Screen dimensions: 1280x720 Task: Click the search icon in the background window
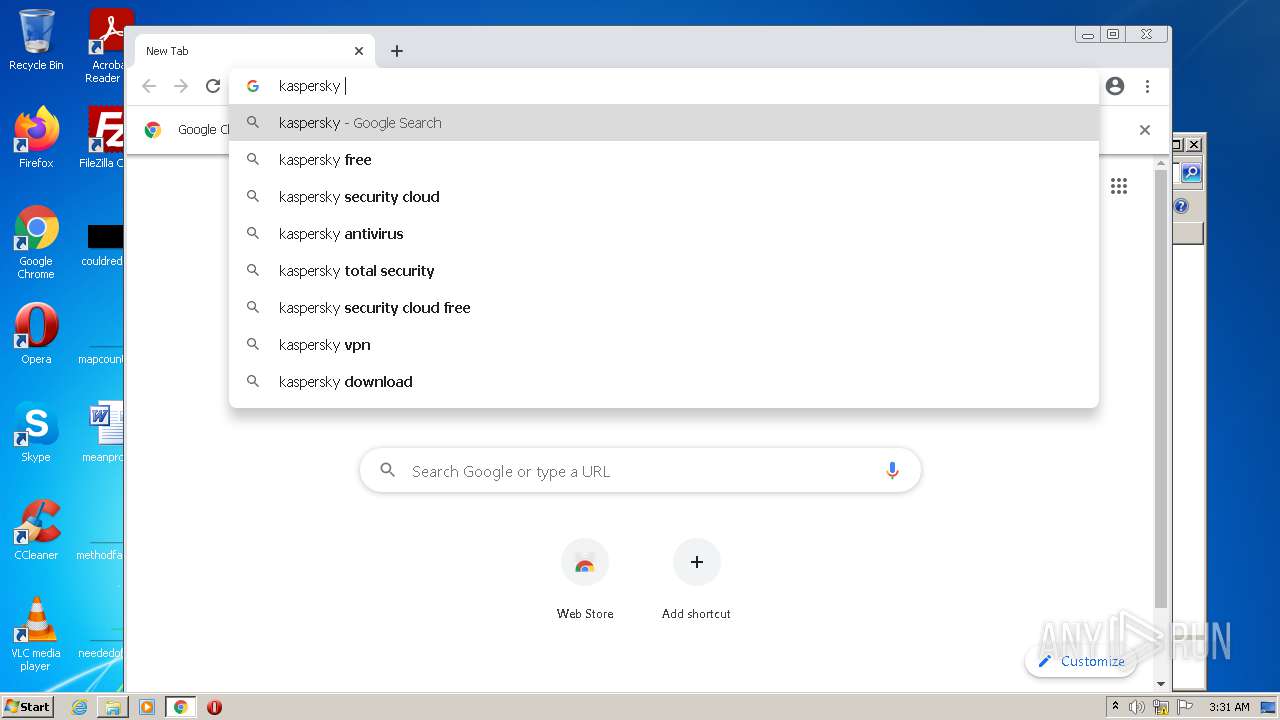coord(1191,173)
